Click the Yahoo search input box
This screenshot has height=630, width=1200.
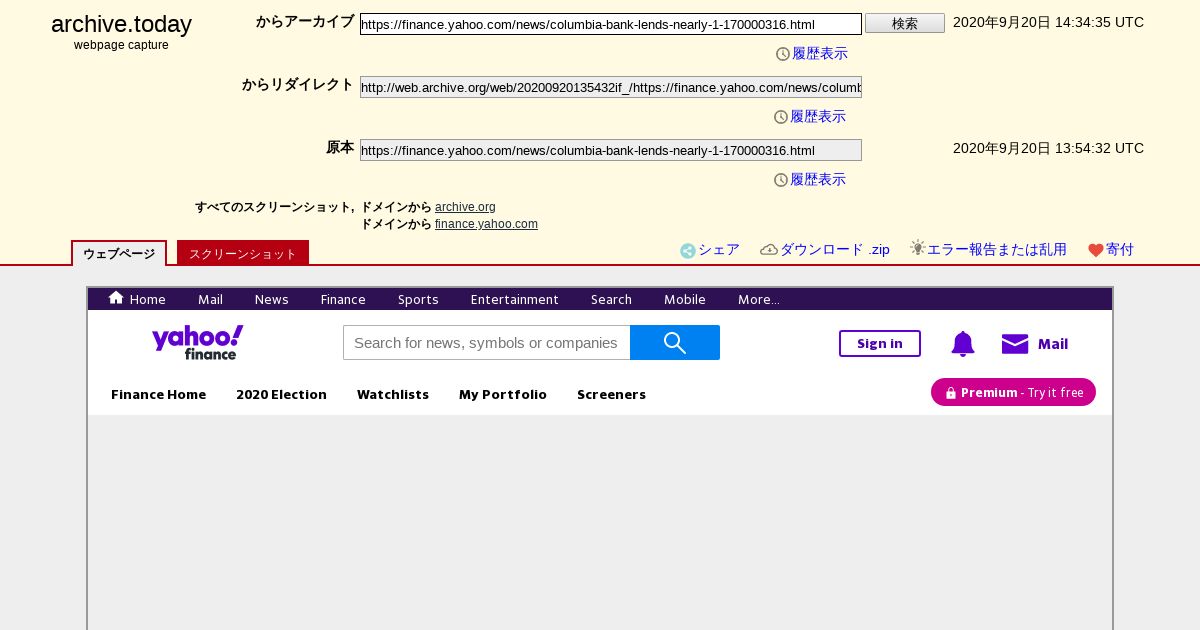[487, 343]
